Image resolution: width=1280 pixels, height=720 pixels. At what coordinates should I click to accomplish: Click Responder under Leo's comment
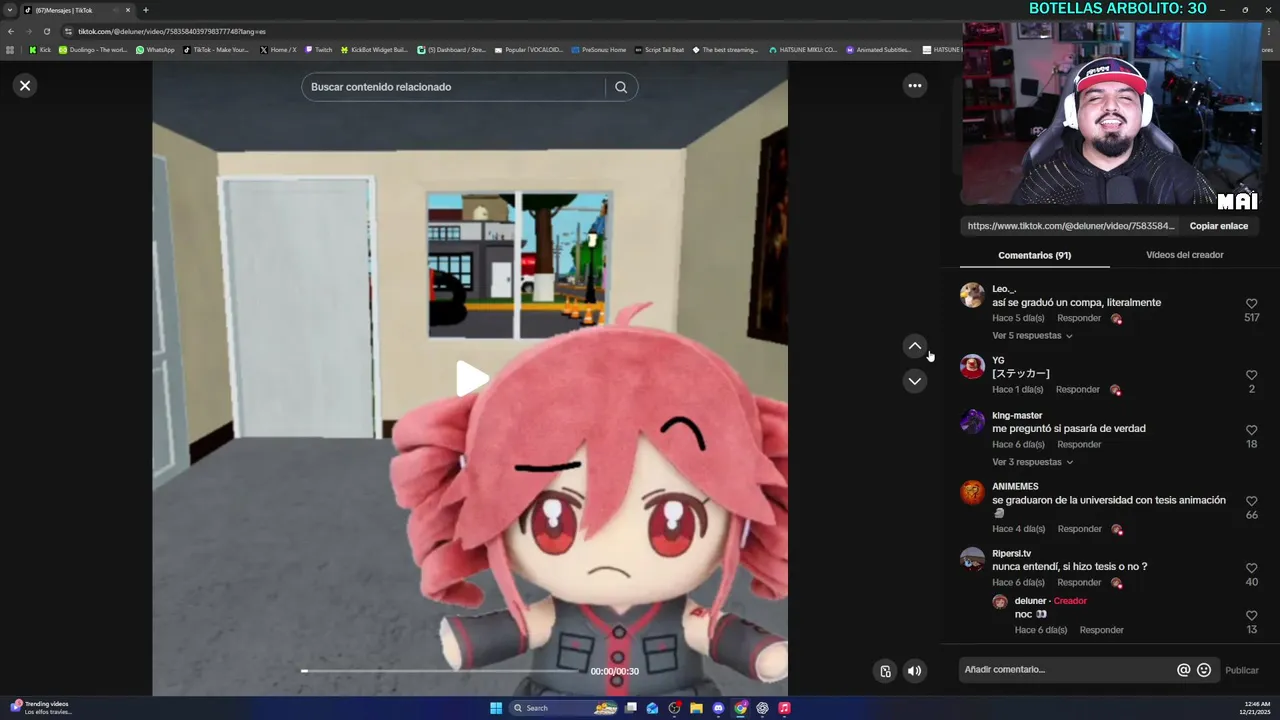(1079, 318)
